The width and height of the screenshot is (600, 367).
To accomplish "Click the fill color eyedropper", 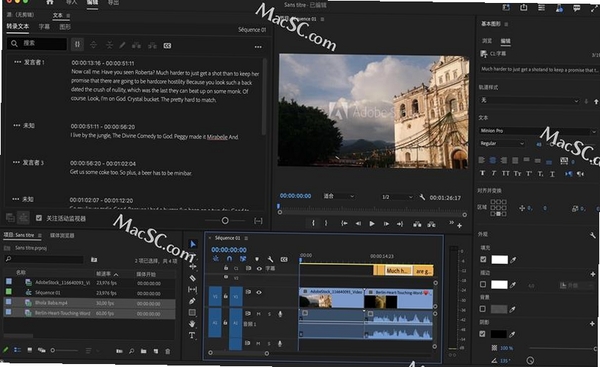I will pyautogui.click(x=514, y=260).
